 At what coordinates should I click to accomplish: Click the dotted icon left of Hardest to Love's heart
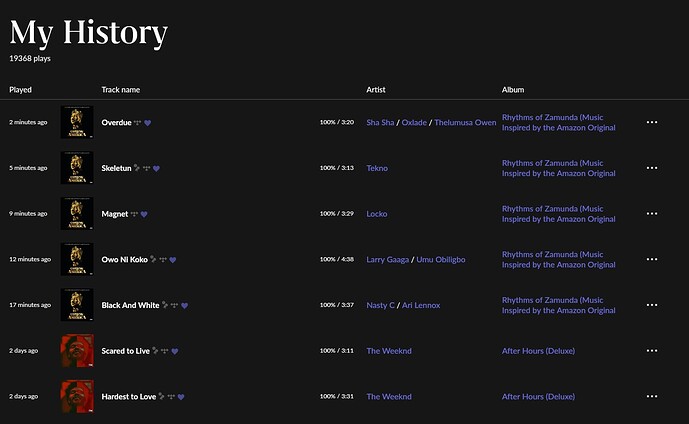(171, 397)
